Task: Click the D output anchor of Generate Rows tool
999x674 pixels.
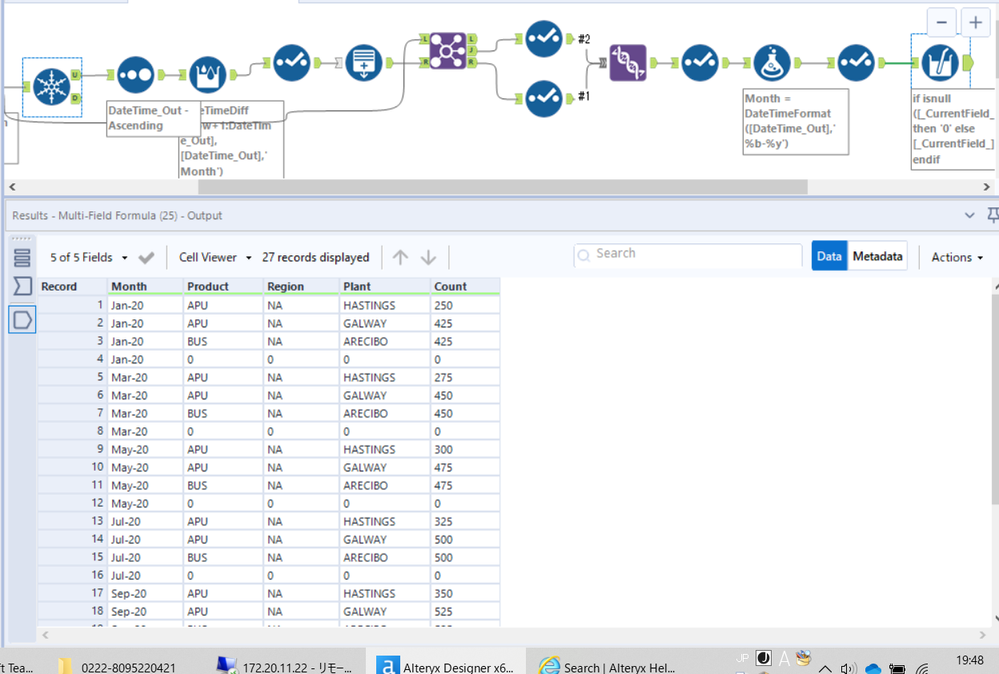Action: coord(75,98)
